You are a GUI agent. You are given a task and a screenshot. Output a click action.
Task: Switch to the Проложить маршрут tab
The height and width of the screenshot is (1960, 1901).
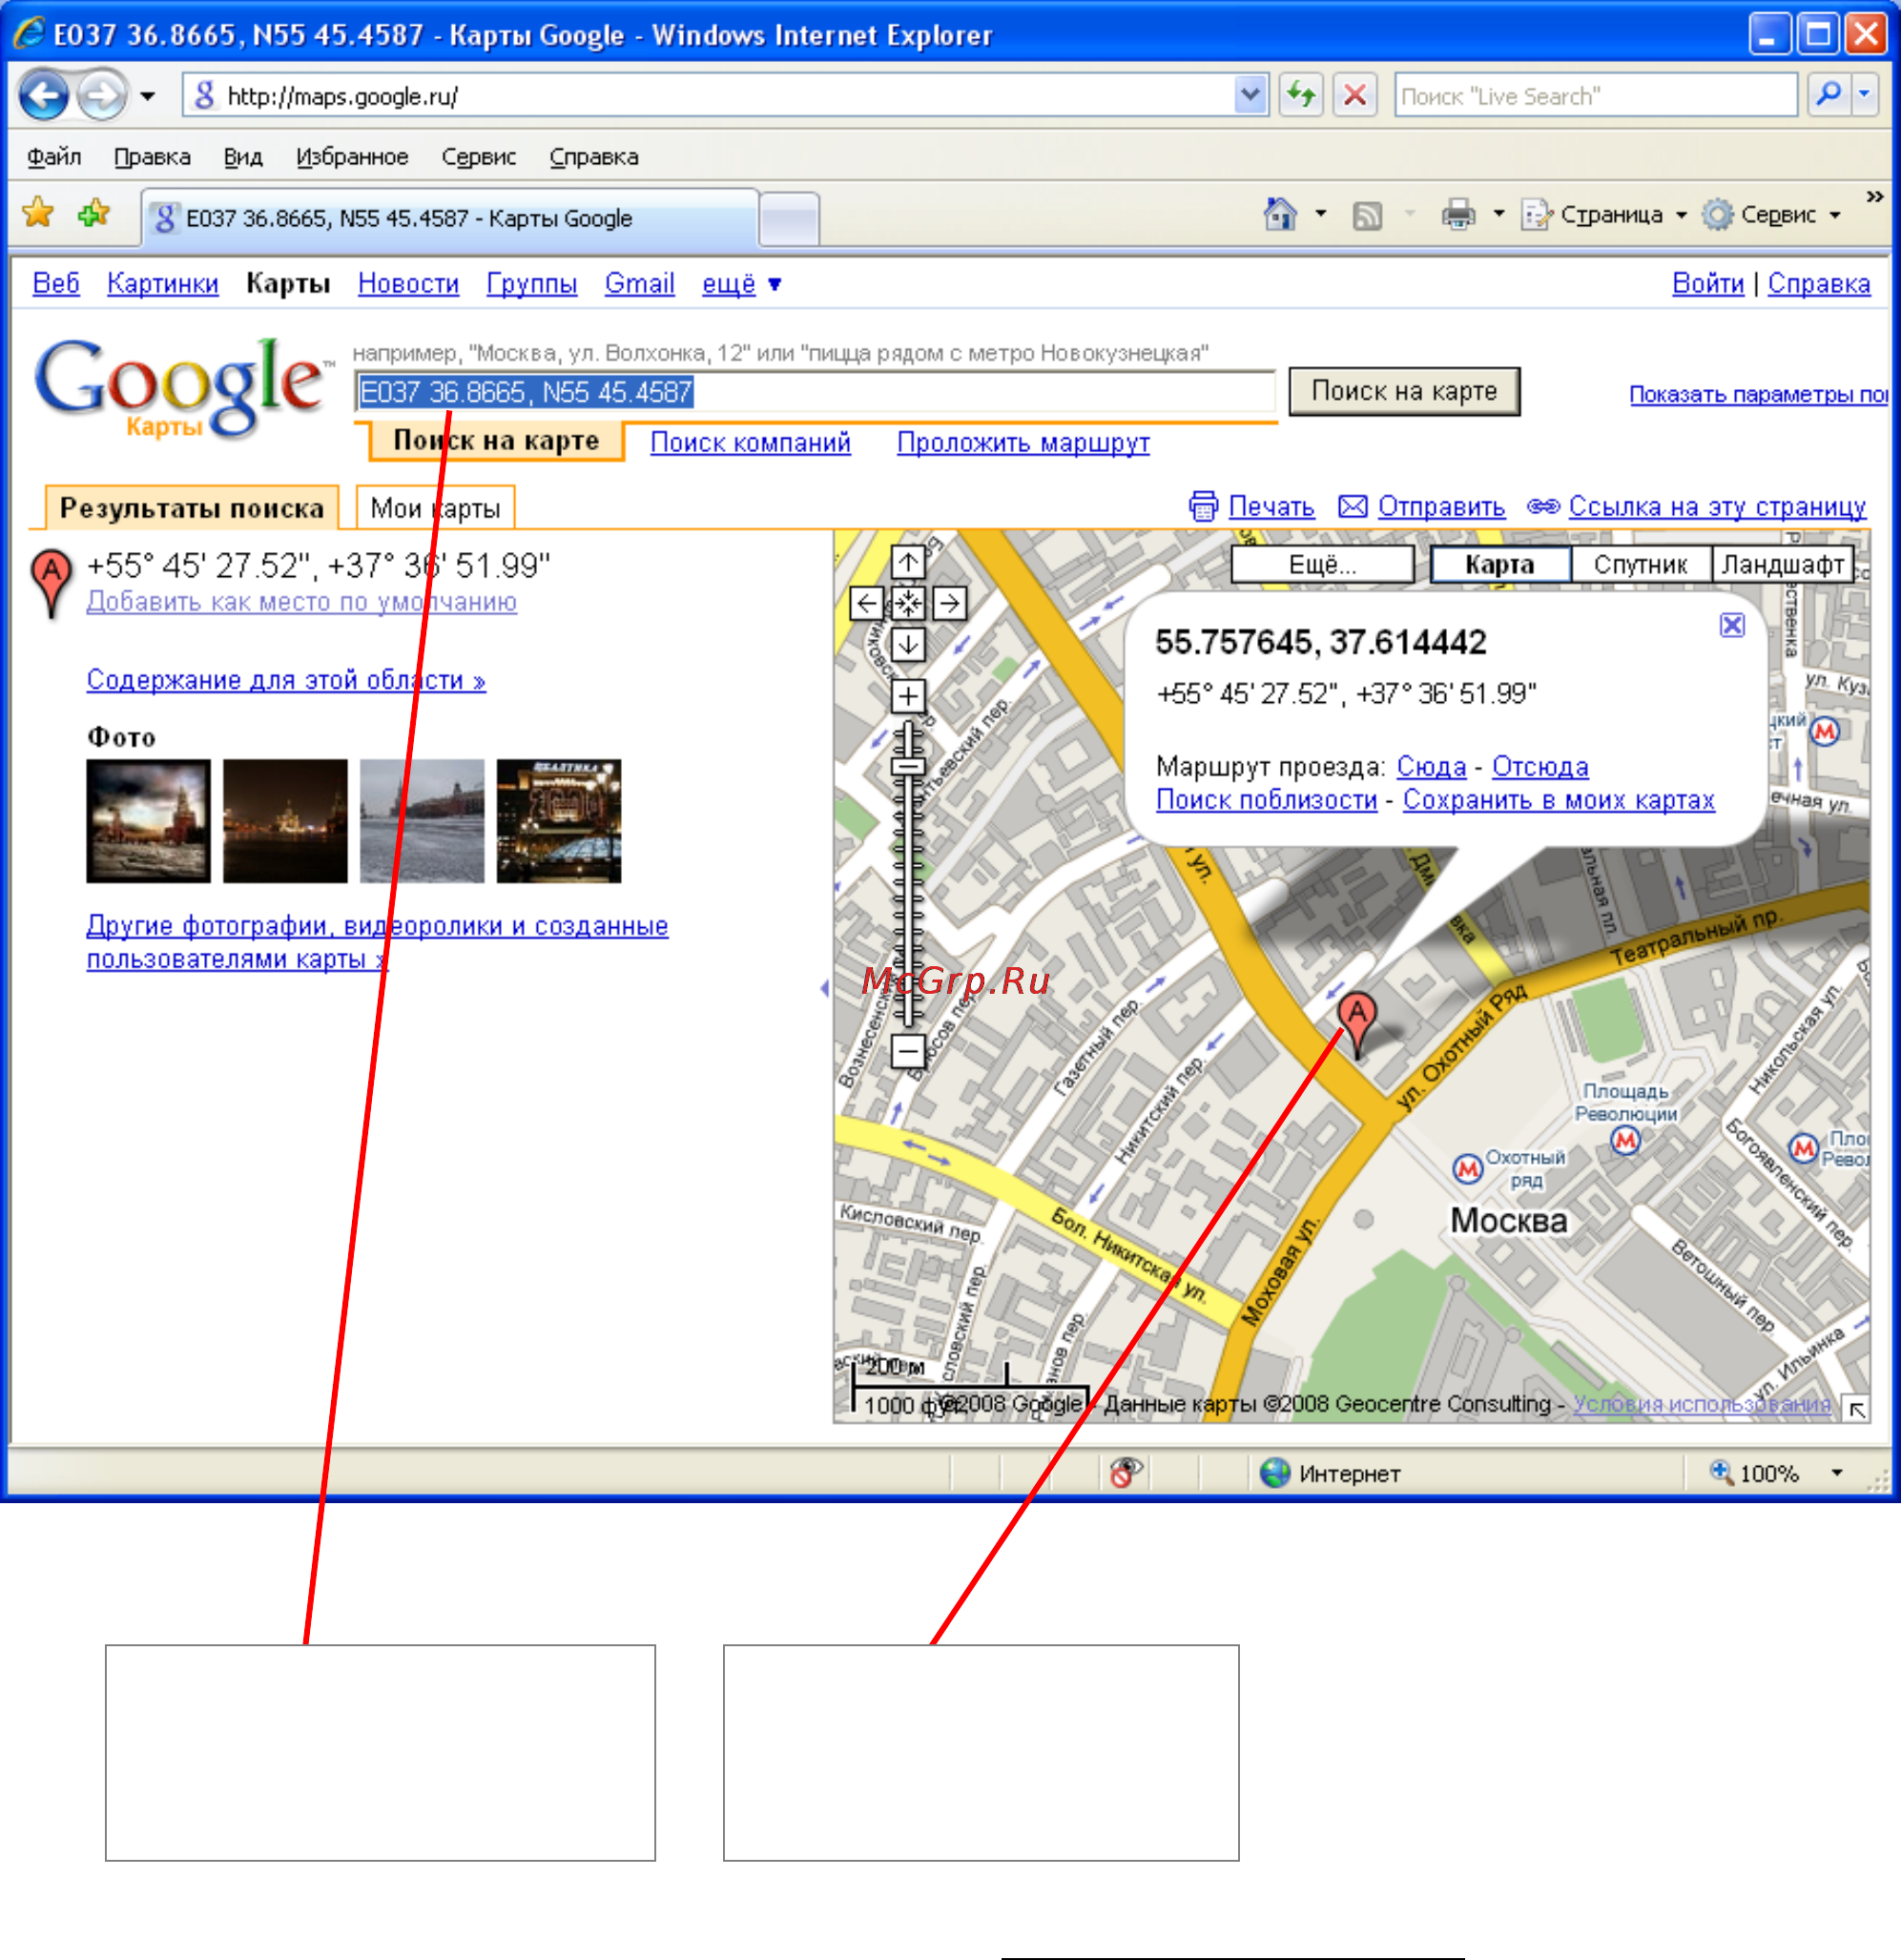click(1023, 442)
